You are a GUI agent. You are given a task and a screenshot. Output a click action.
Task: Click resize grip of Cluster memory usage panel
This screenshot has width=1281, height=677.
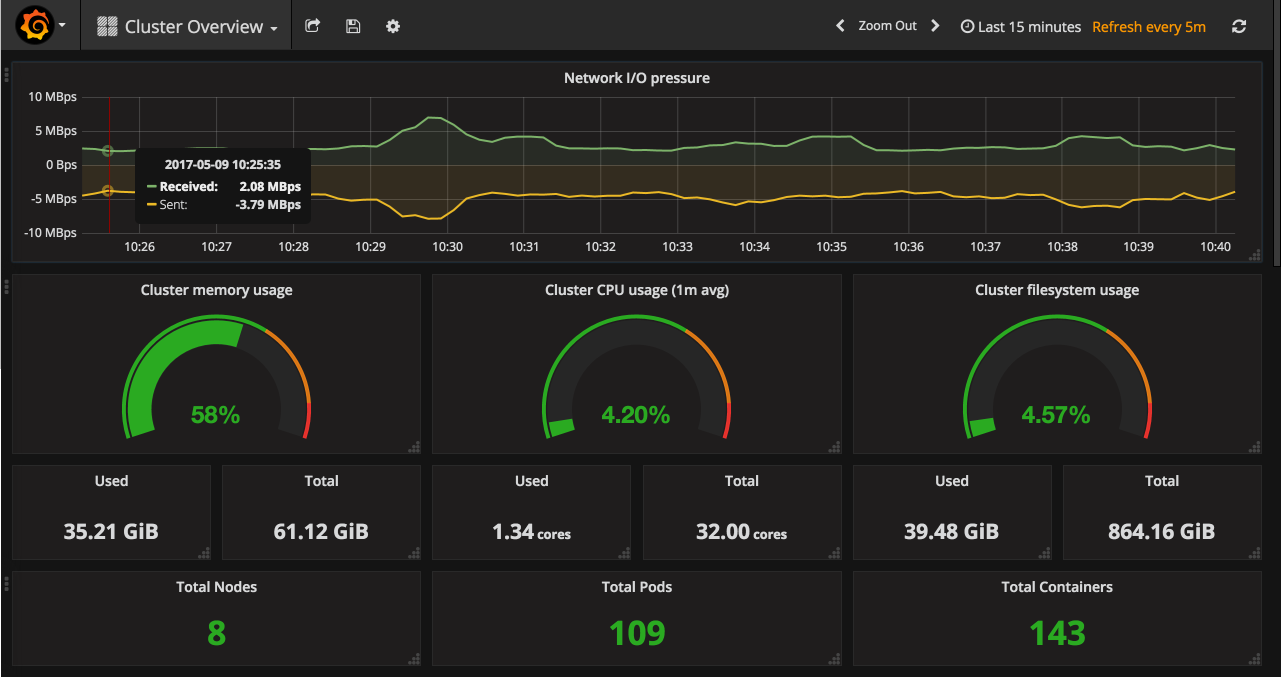414,447
